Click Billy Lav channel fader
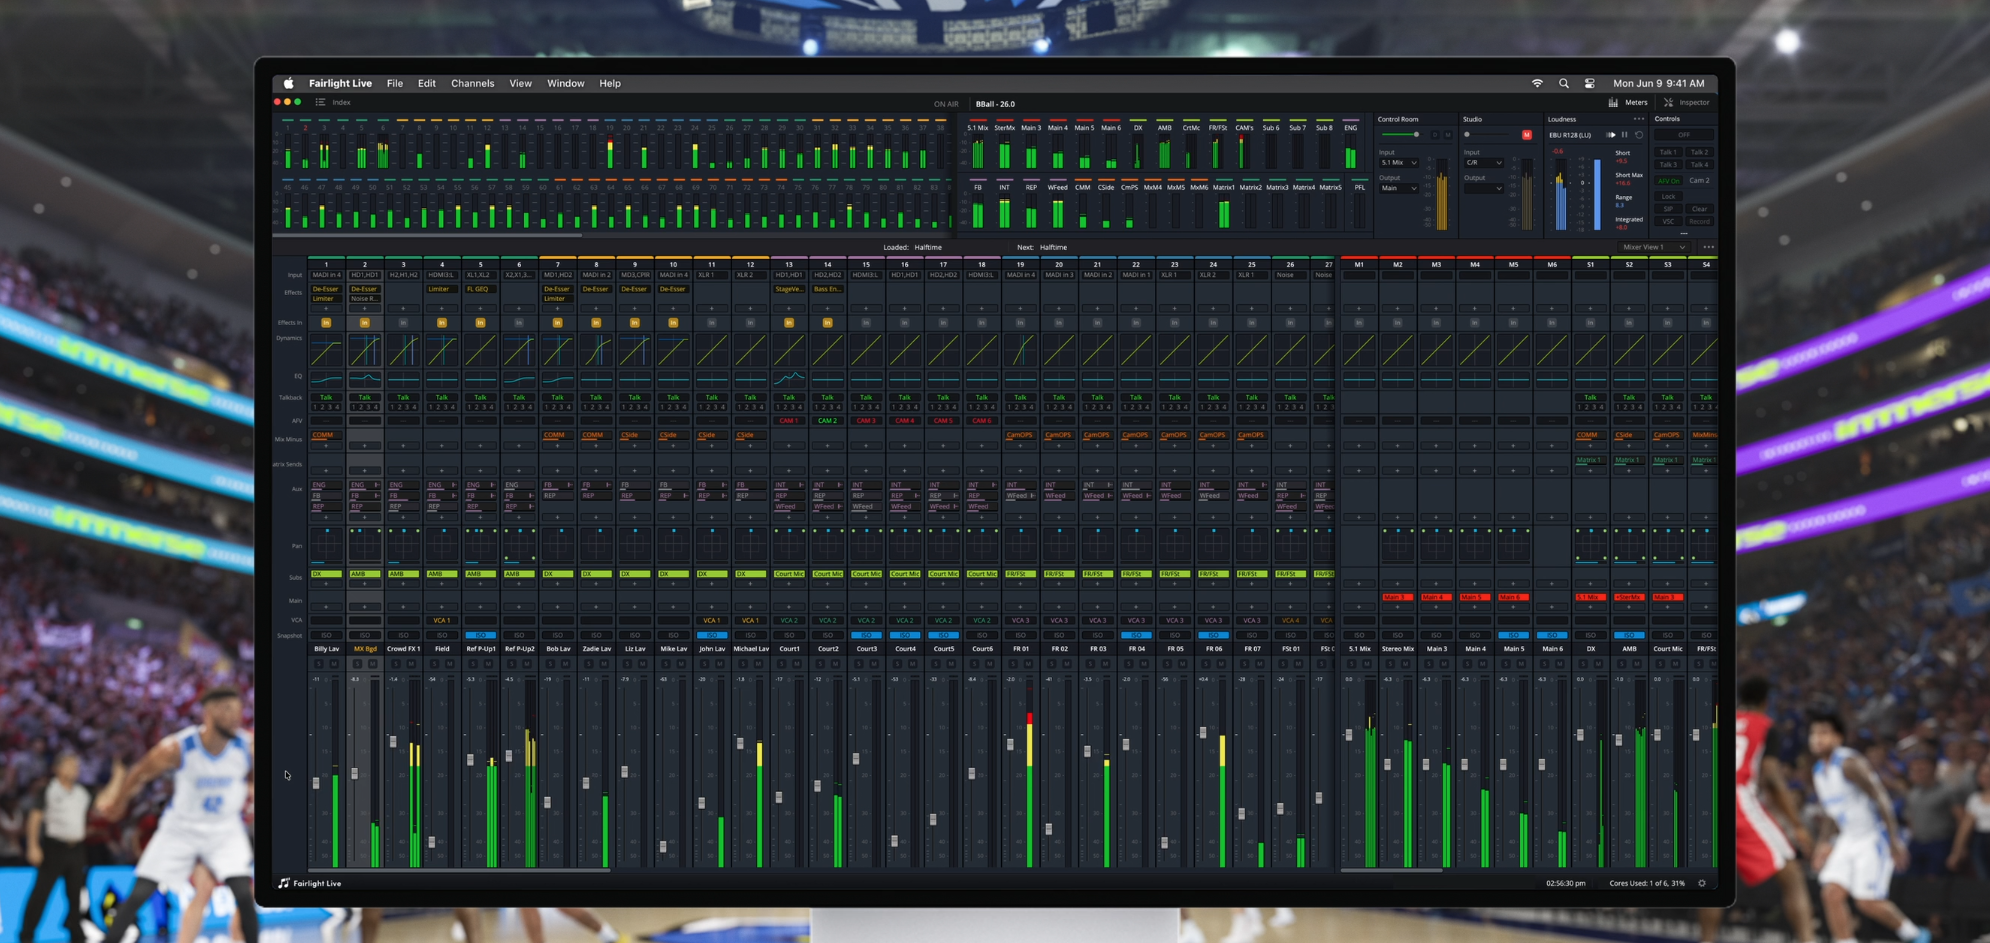The image size is (1990, 943). (x=317, y=783)
